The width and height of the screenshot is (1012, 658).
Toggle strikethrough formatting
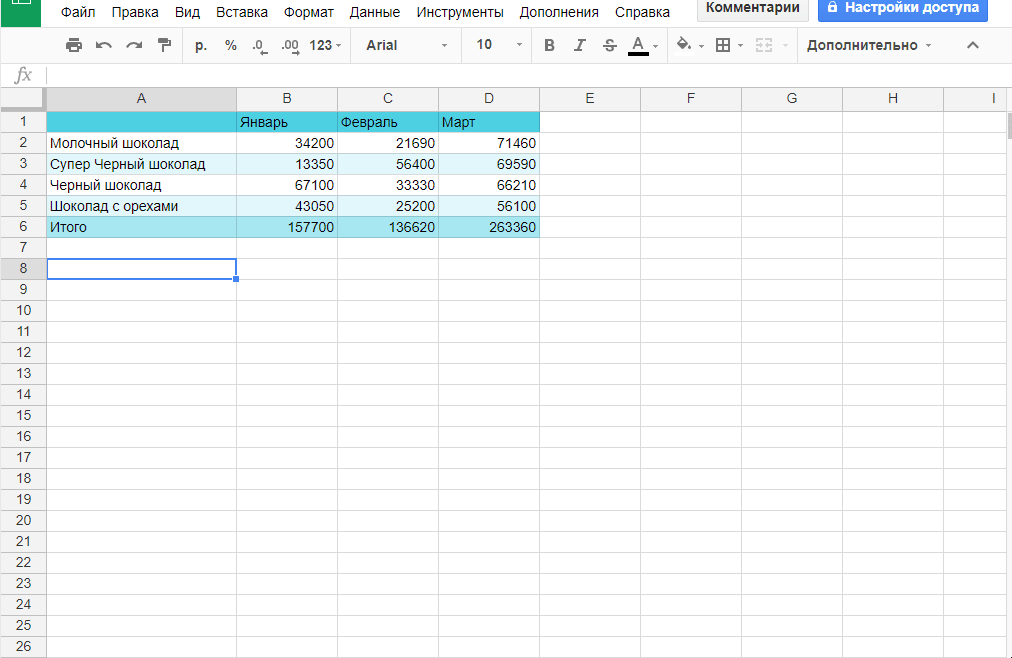(609, 45)
